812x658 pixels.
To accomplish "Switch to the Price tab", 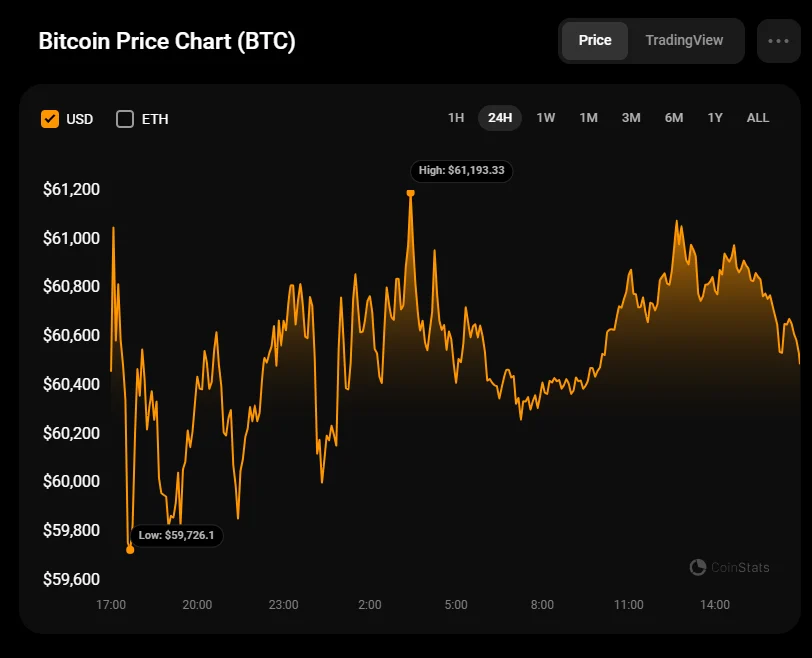I will pyautogui.click(x=595, y=41).
